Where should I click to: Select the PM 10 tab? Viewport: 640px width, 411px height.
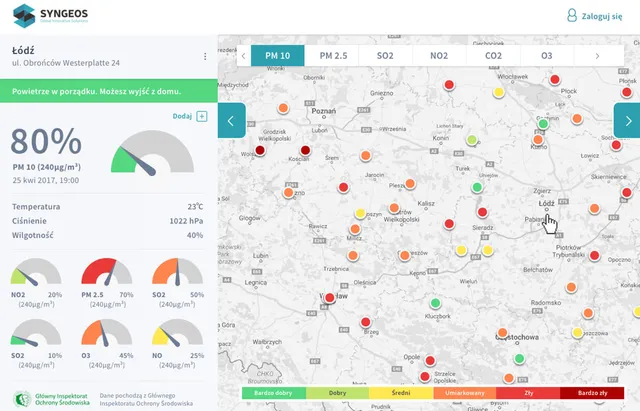(x=278, y=56)
